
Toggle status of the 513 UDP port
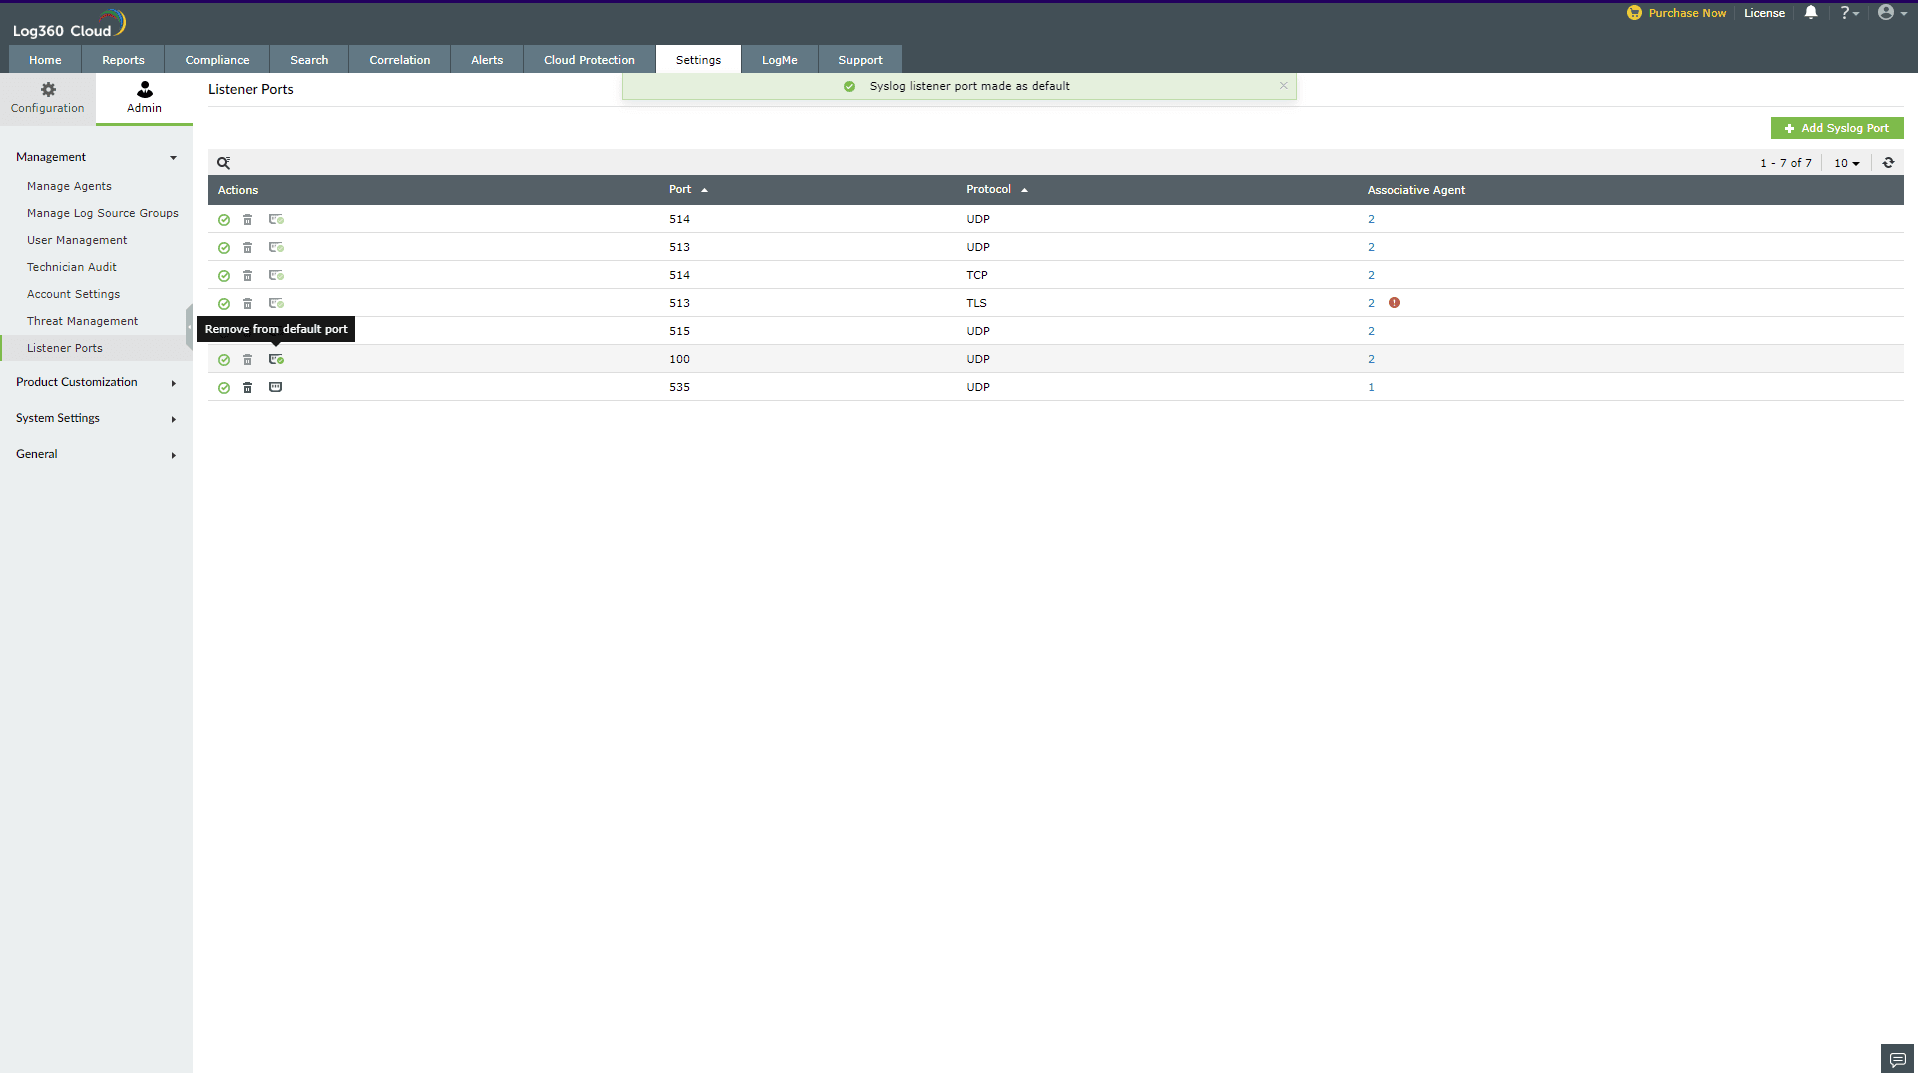pos(224,248)
